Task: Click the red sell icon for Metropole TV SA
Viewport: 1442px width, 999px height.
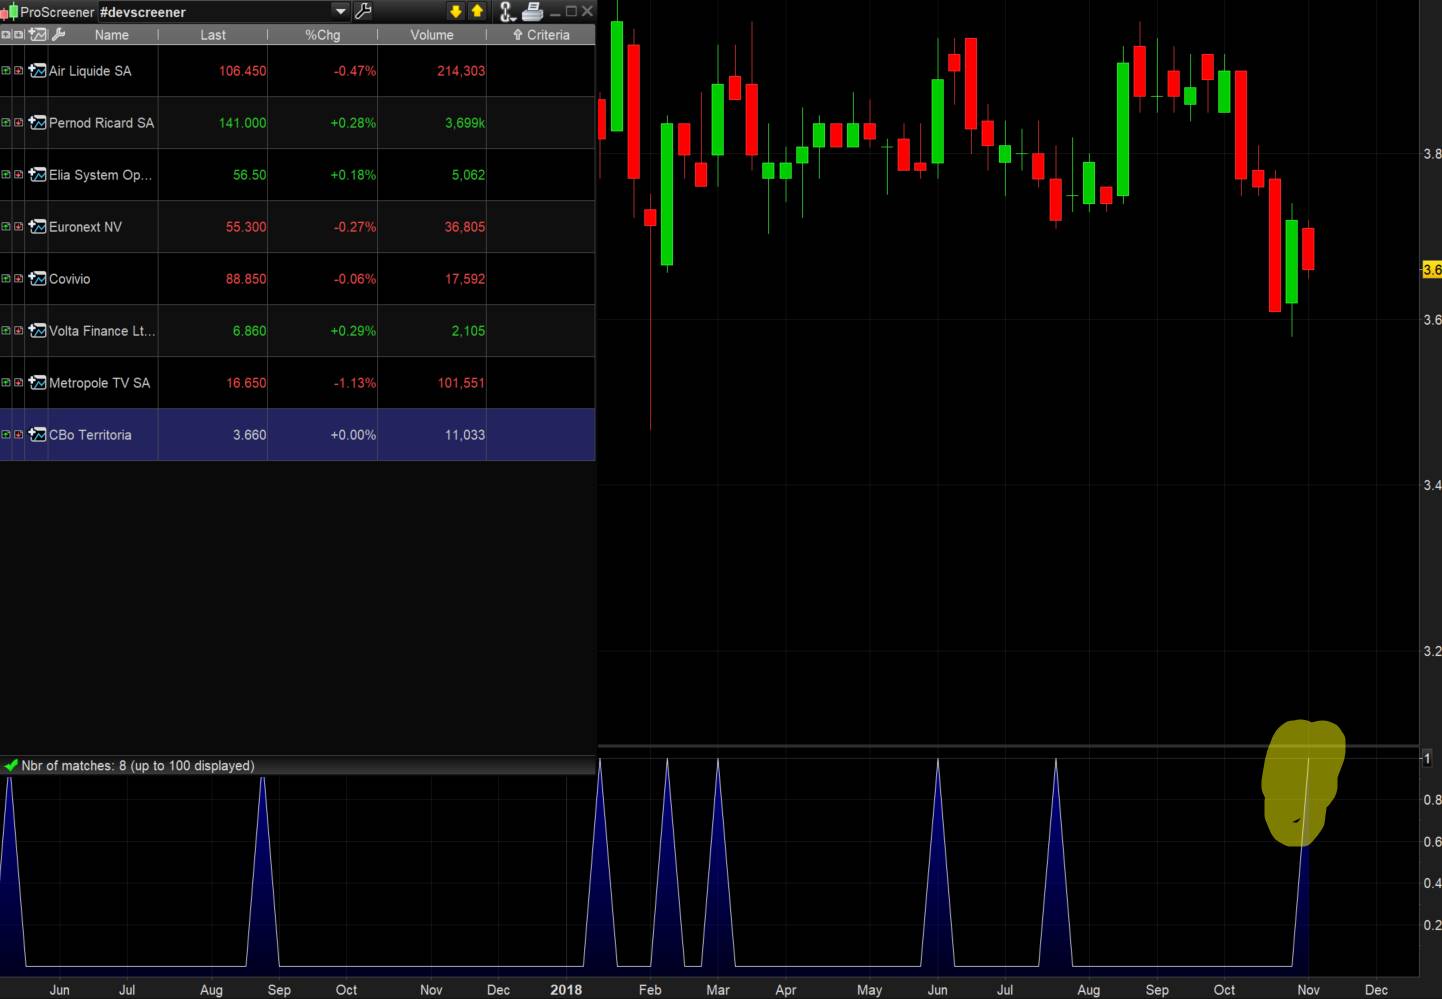Action: coord(18,383)
